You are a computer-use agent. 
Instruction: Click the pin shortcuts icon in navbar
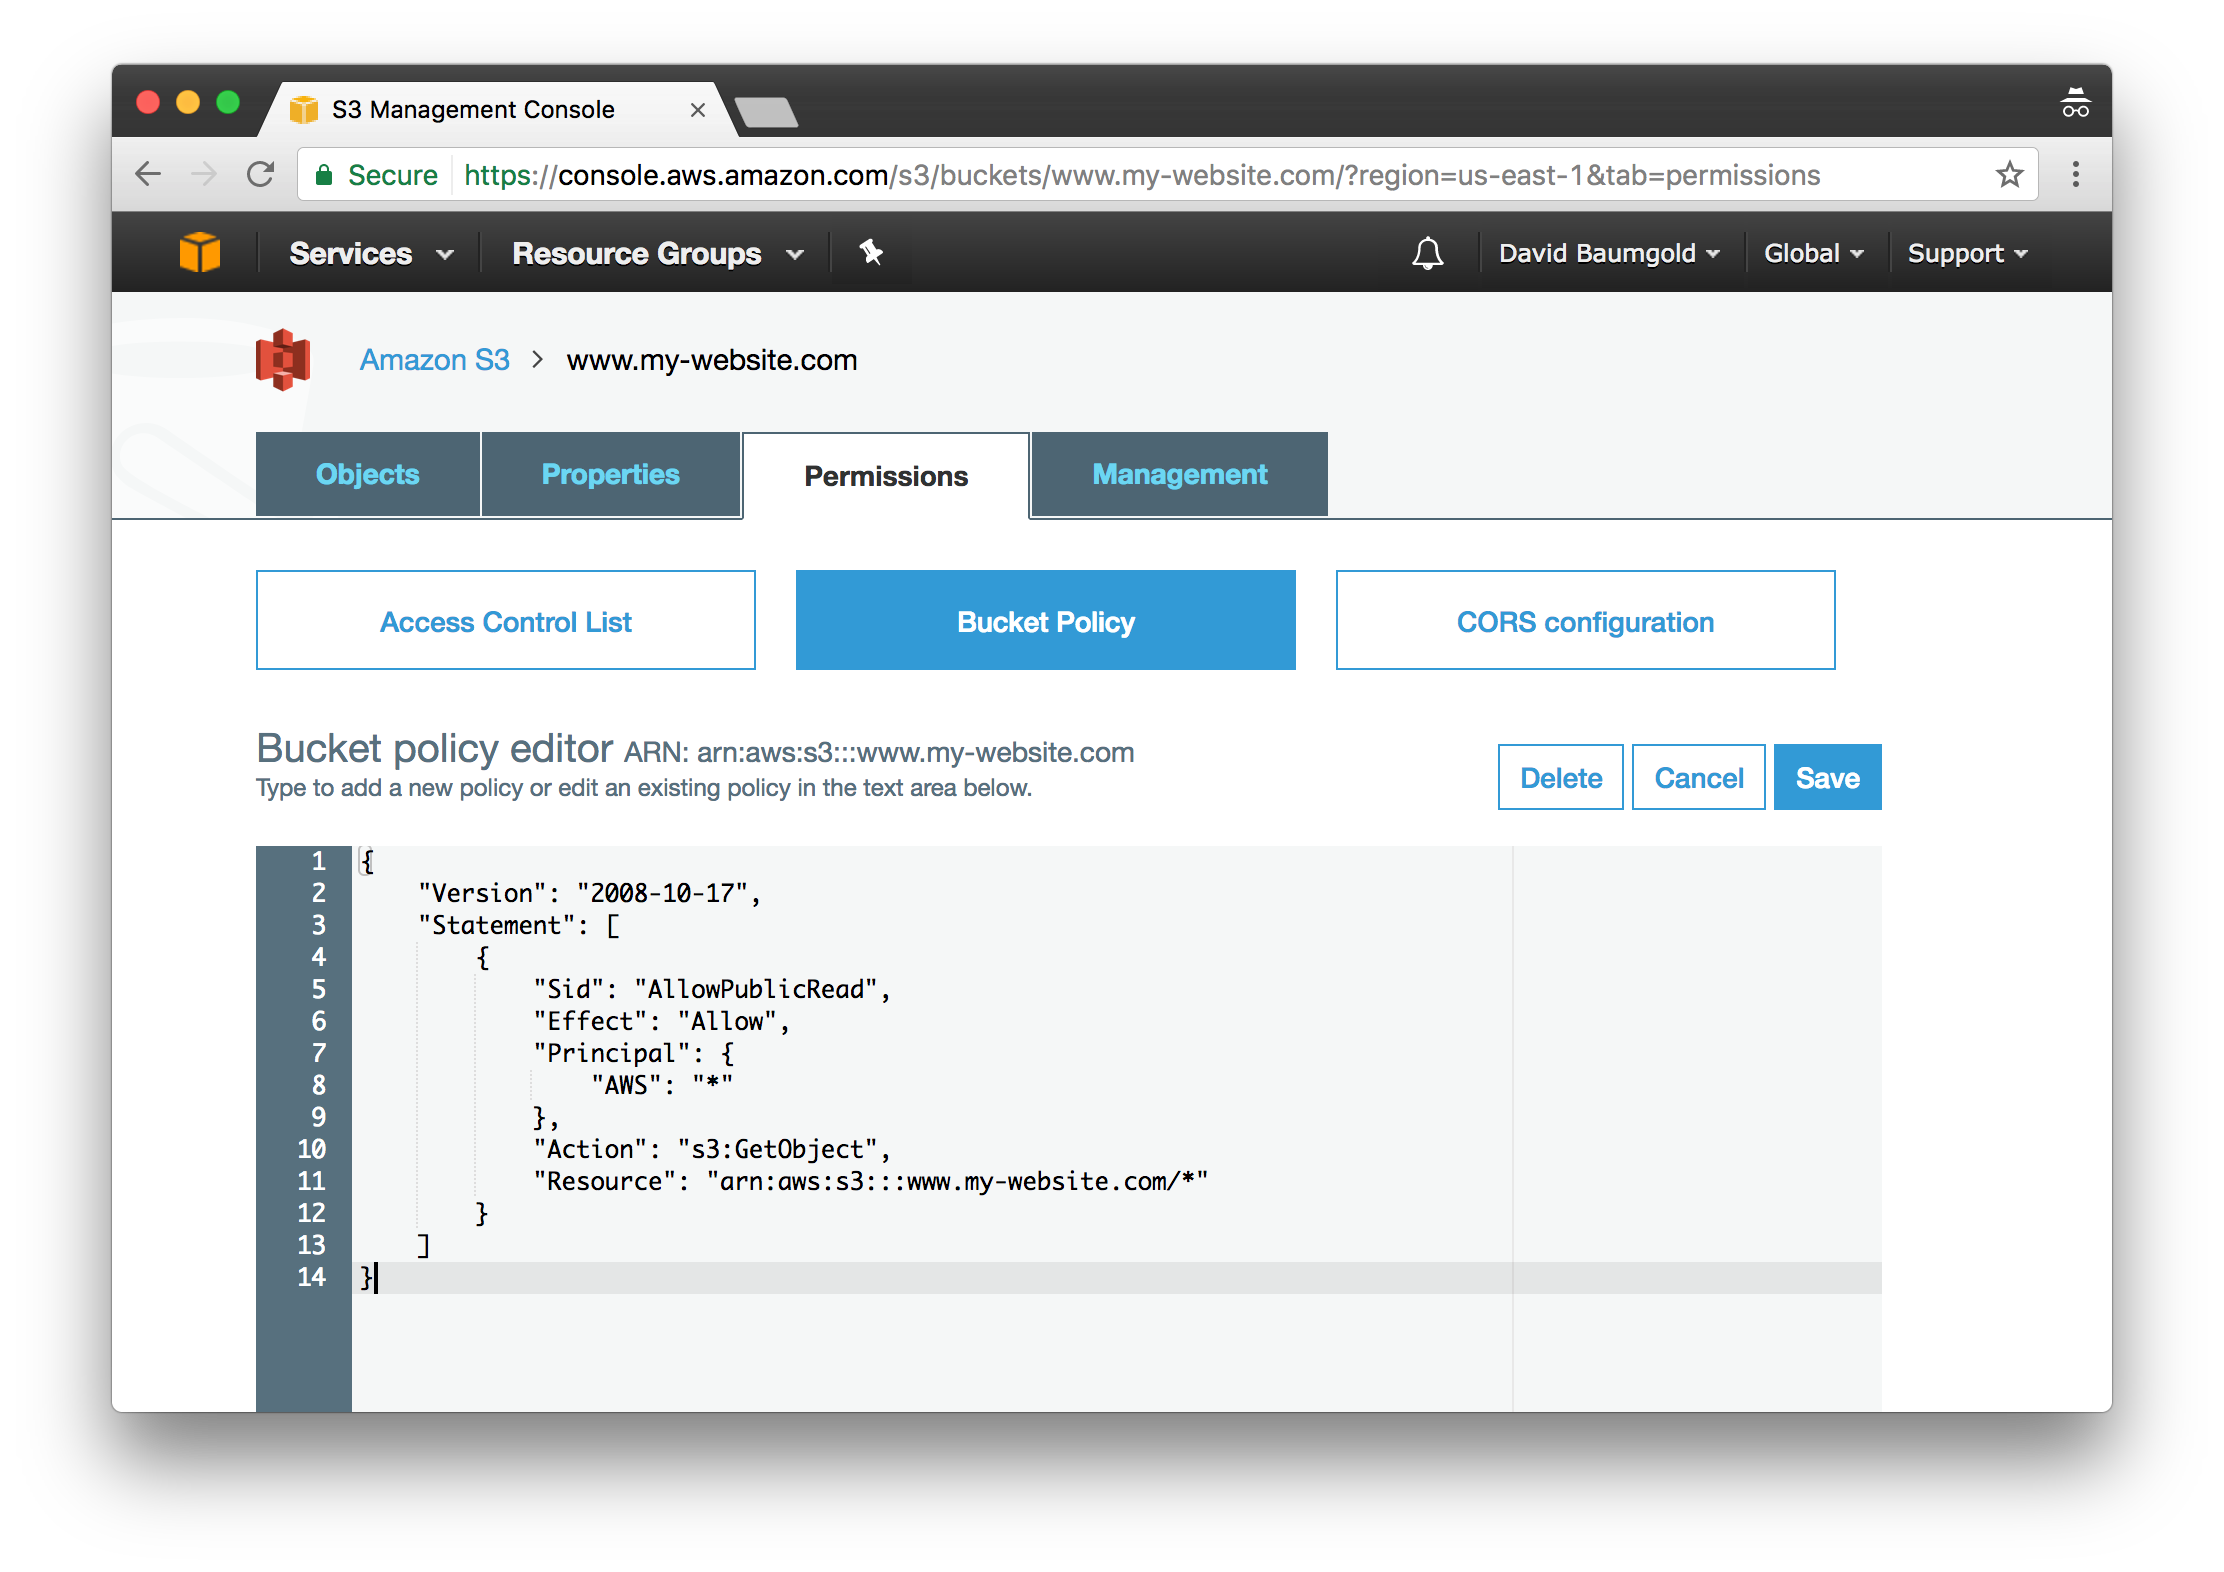871,252
